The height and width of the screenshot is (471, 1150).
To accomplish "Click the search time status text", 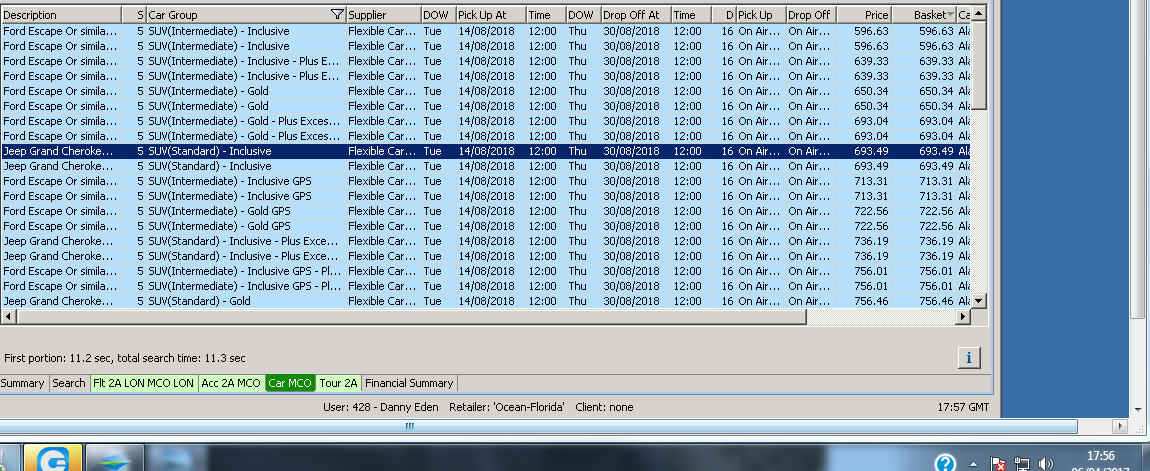I will click(125, 358).
